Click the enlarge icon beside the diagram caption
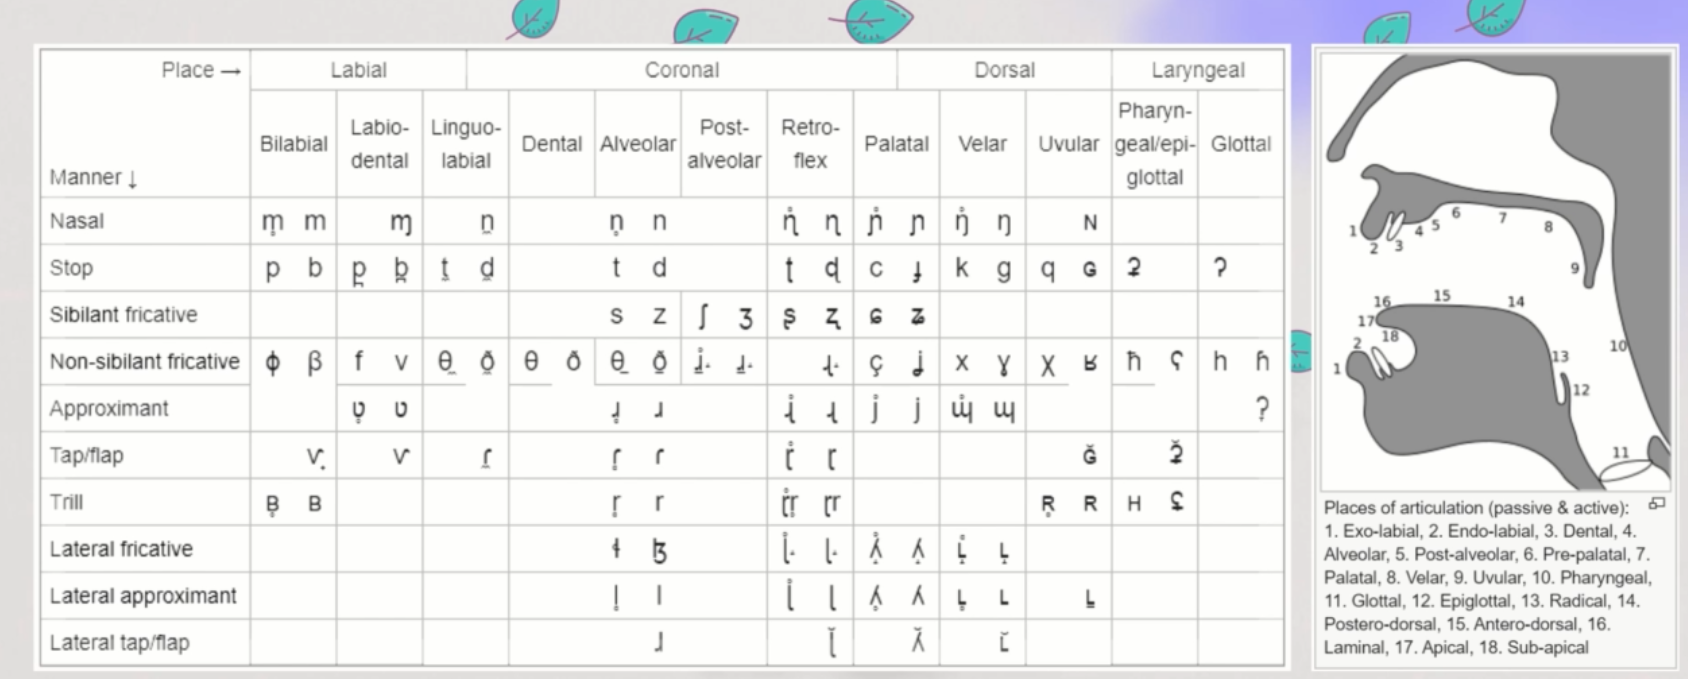The height and width of the screenshot is (679, 1688). 1656,504
